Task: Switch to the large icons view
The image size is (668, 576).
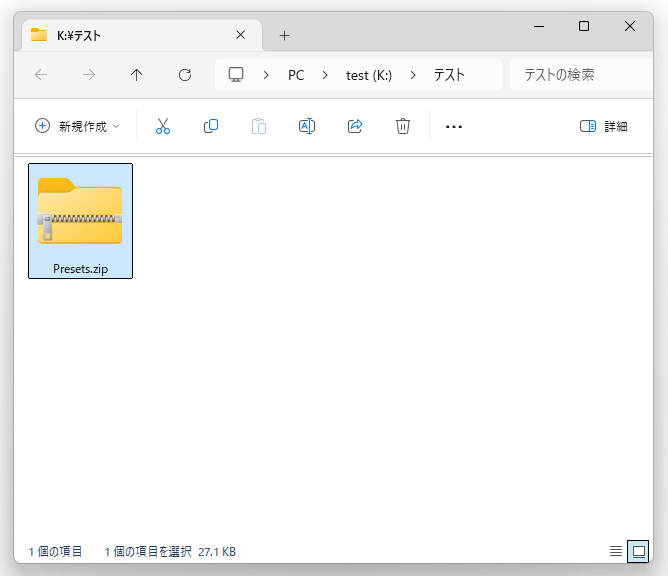Action: pos(638,551)
